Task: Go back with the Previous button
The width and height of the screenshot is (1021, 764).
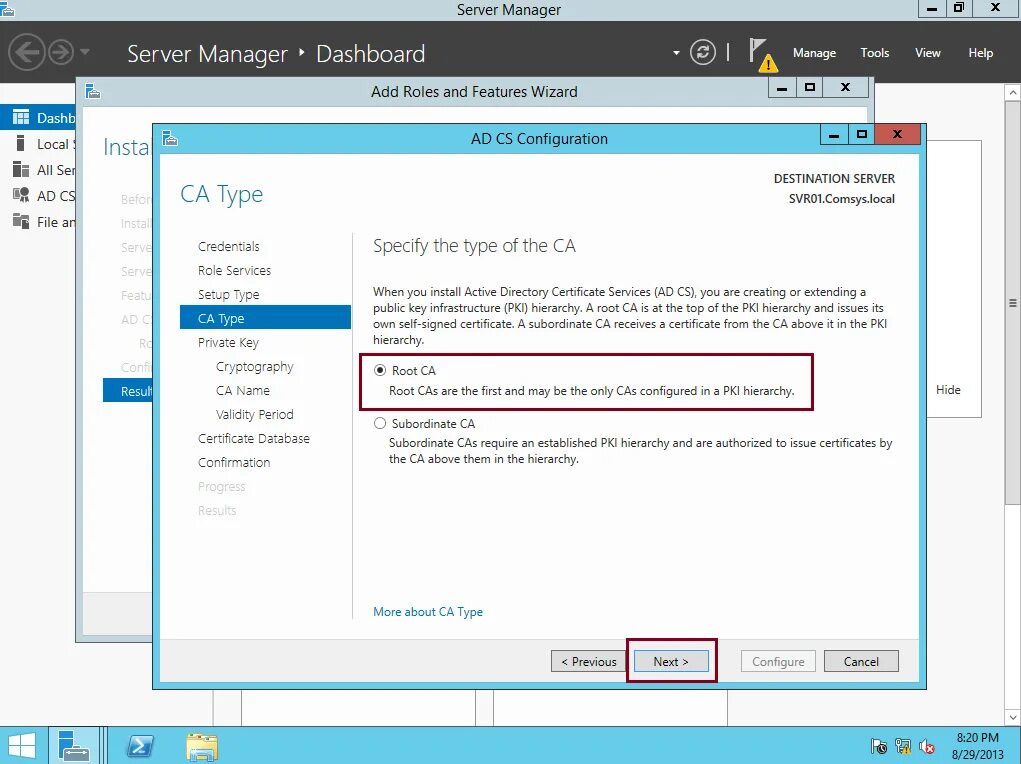Action: pos(589,661)
